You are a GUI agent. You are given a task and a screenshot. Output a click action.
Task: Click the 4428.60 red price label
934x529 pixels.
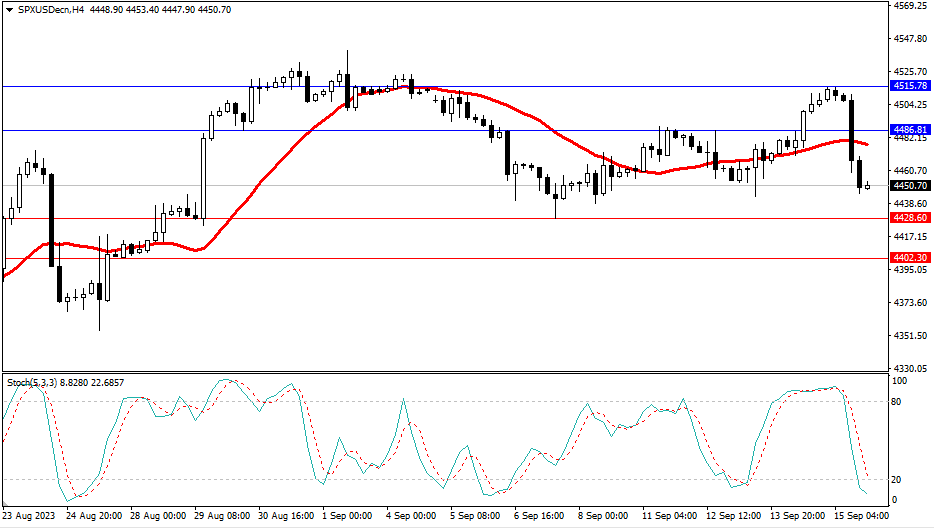tap(911, 218)
